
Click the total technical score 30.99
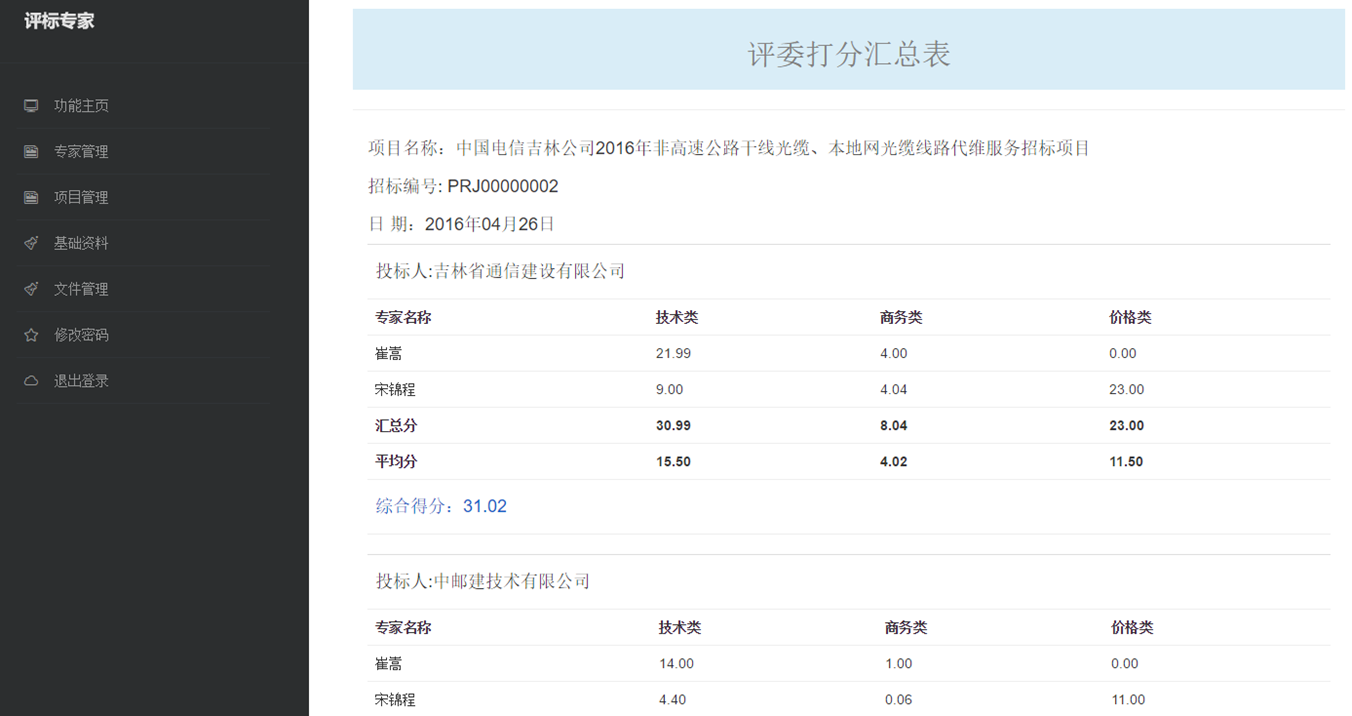[x=673, y=426]
